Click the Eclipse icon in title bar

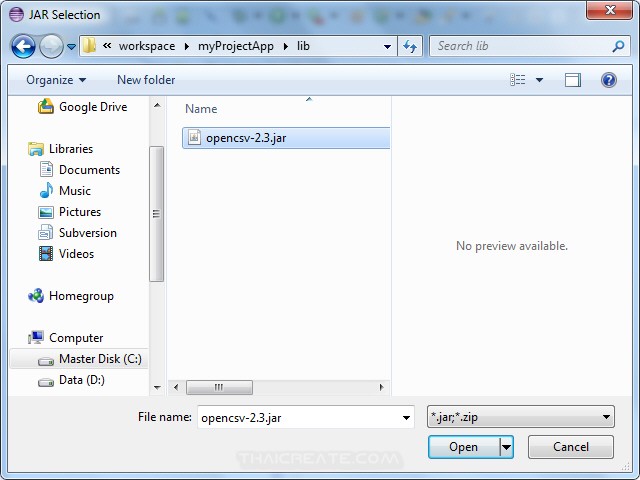click(16, 14)
